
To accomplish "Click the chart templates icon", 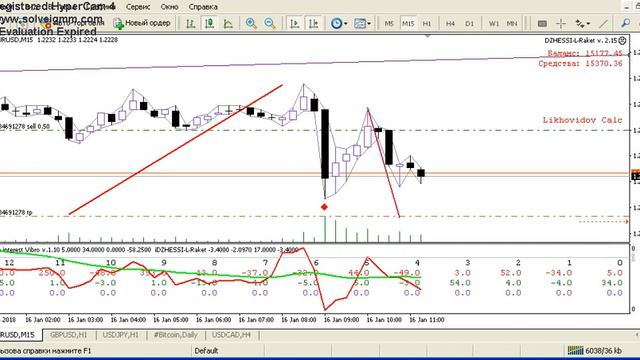I will [x=360, y=24].
